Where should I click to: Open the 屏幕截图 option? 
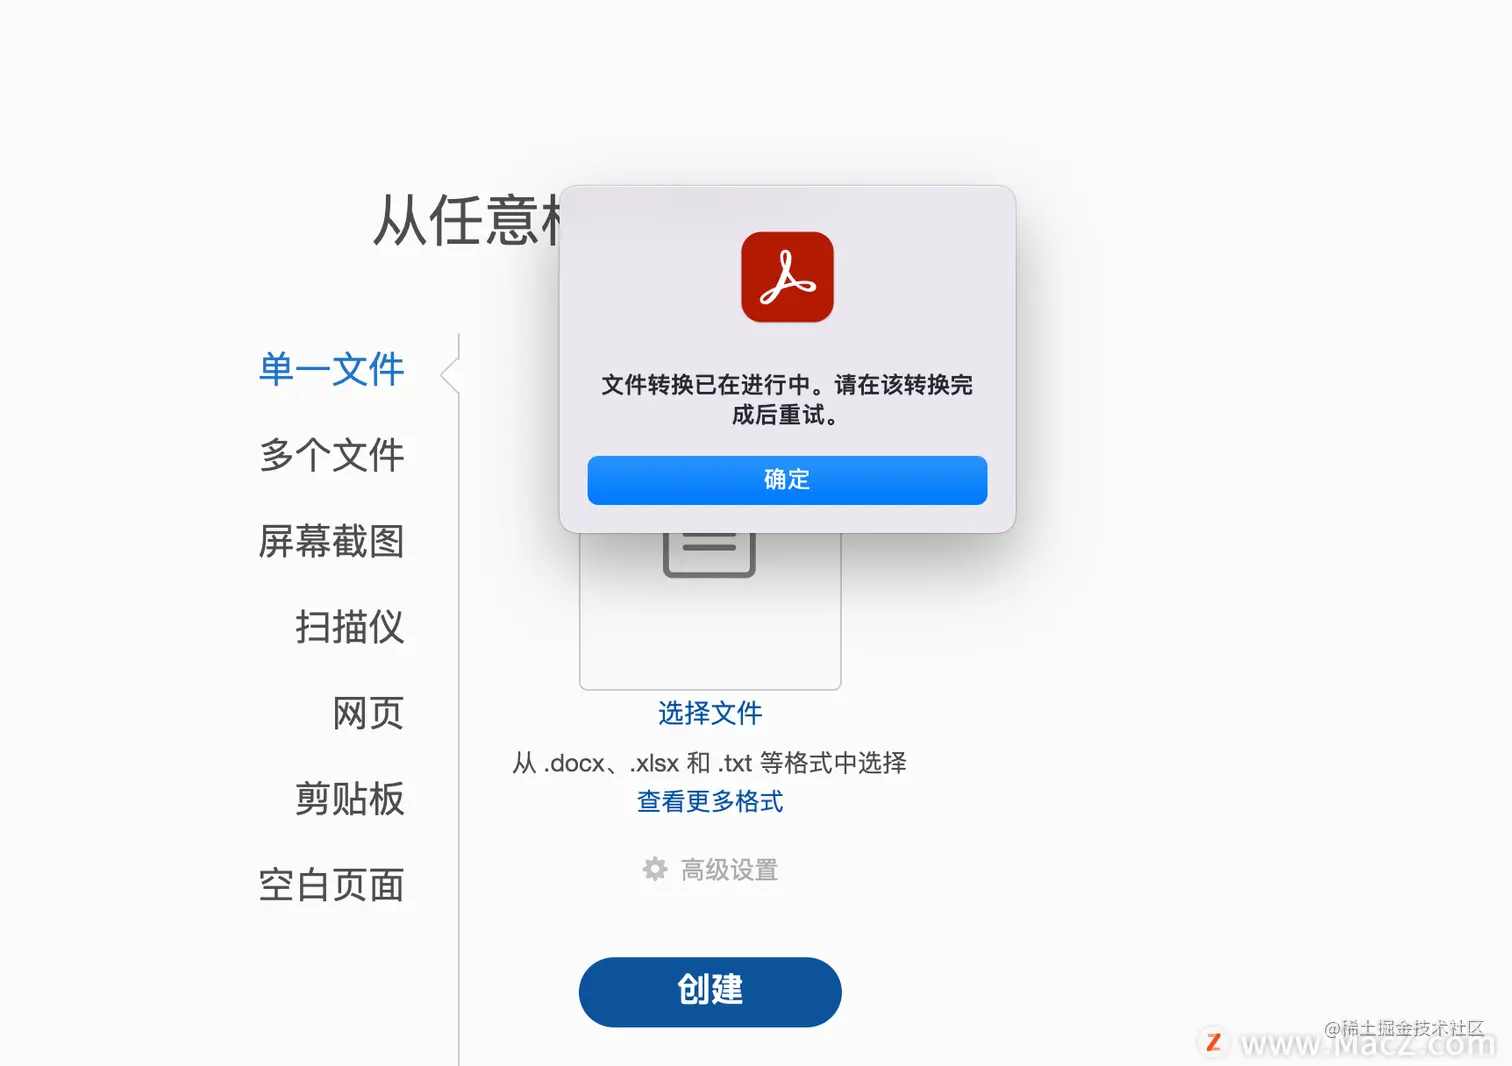332,541
